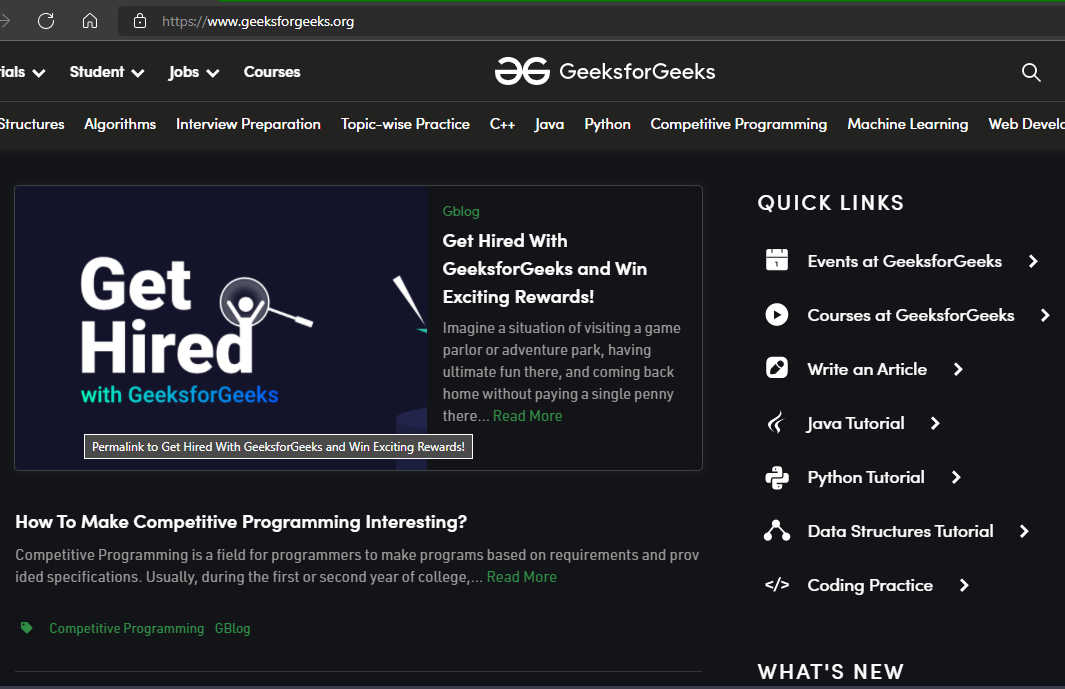
Task: Click the Student menu label
Action: pos(96,71)
